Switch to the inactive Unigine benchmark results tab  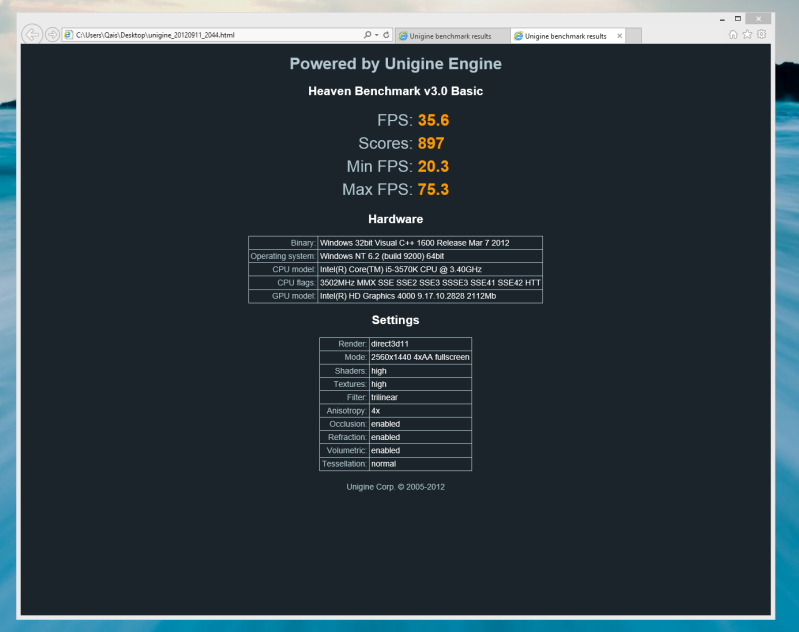coord(450,36)
